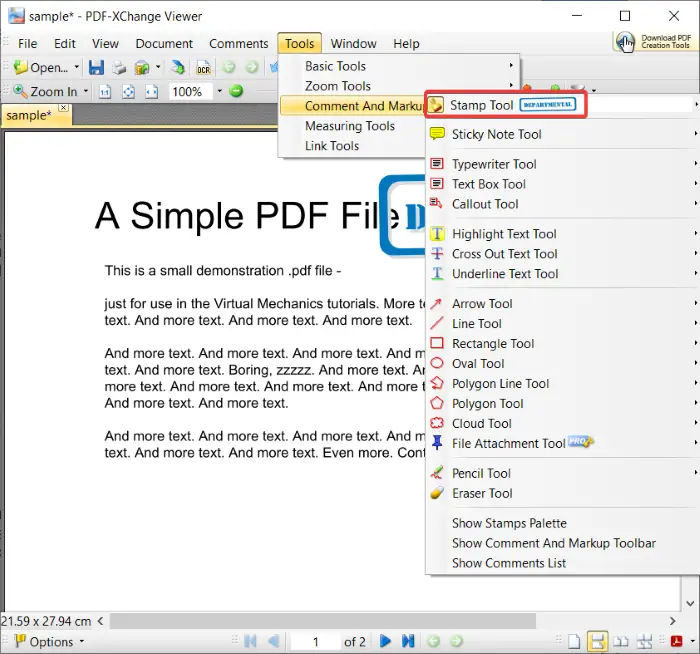The image size is (700, 654).
Task: Switch to continuous facing layout icon
Action: [x=644, y=642]
